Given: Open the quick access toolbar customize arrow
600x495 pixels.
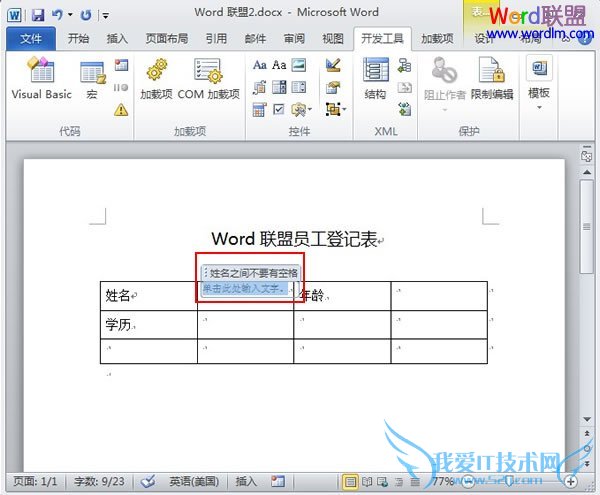Looking at the screenshot, I should coord(108,15).
